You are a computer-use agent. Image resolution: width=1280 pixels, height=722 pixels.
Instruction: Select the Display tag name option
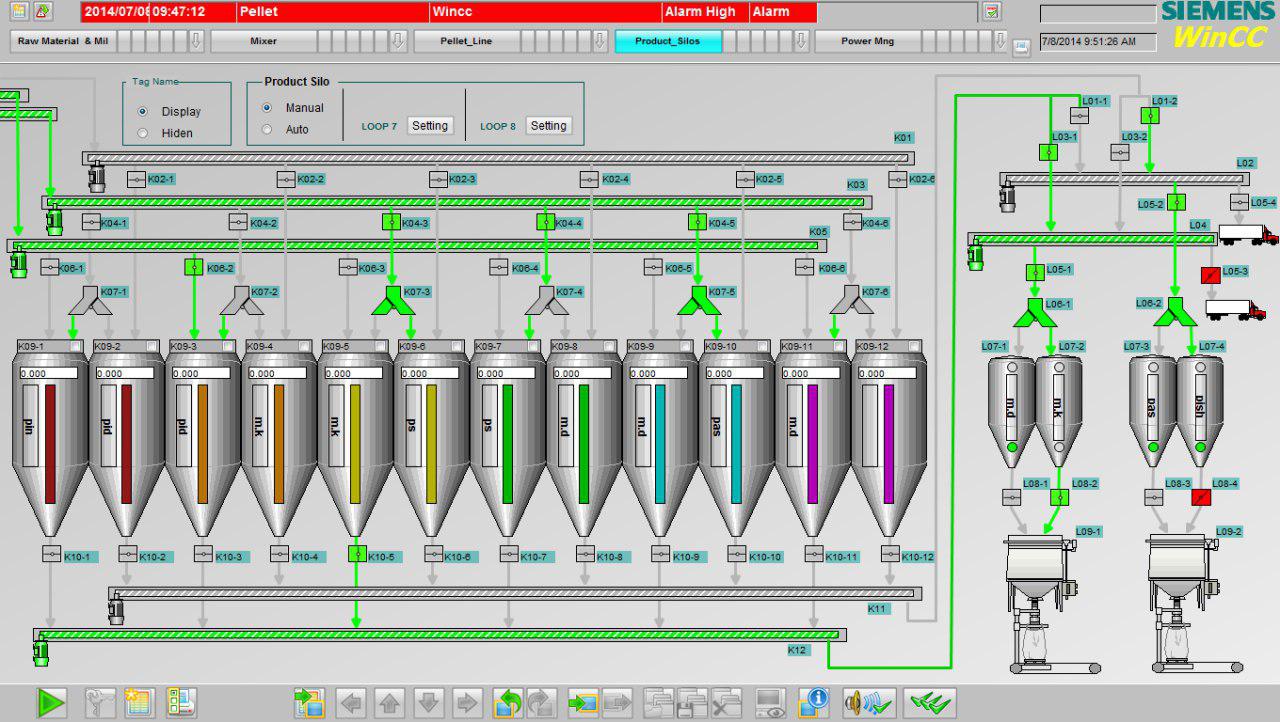tap(143, 112)
